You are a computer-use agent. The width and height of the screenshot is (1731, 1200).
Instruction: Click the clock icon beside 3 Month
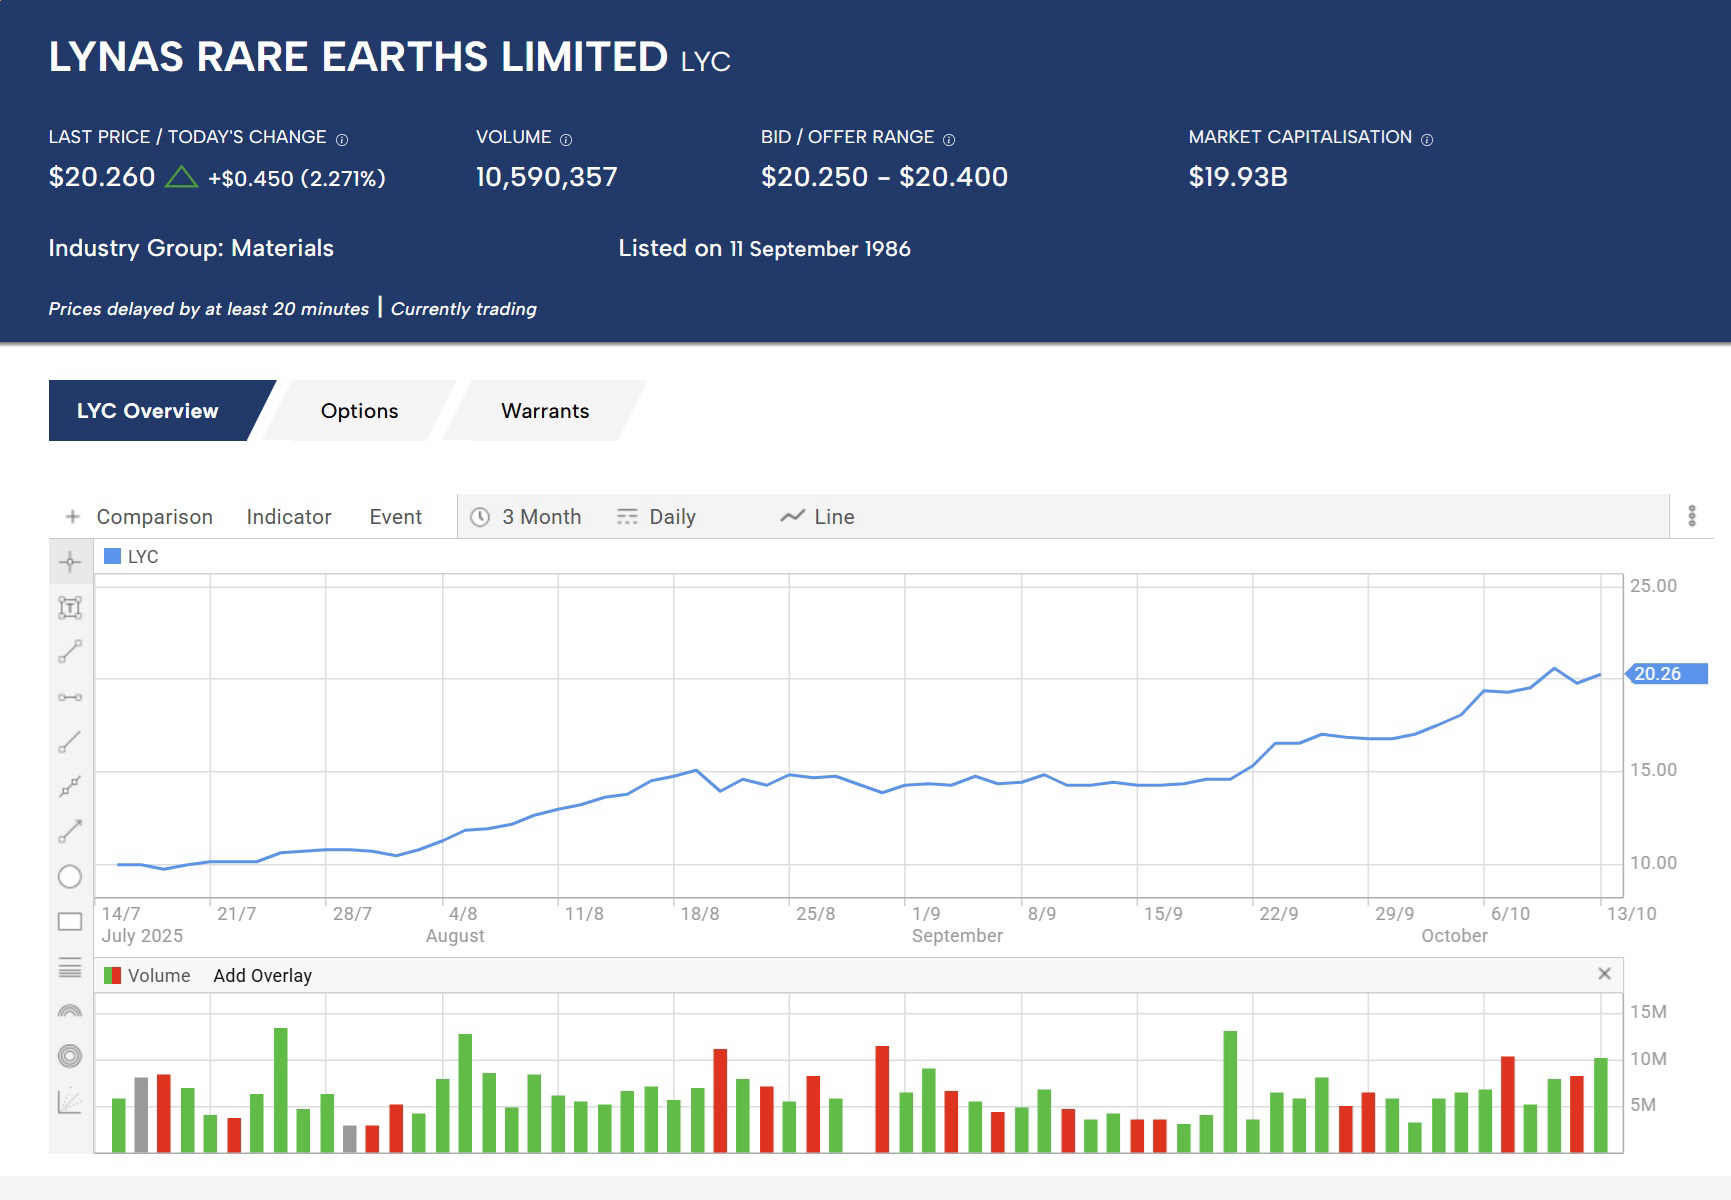[x=480, y=517]
